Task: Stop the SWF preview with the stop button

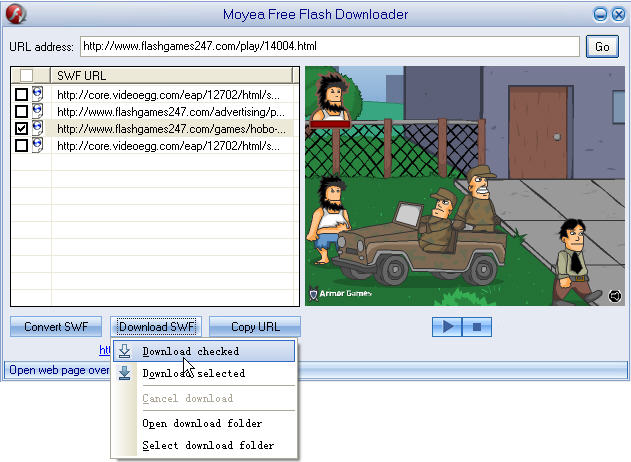Action: [477, 326]
